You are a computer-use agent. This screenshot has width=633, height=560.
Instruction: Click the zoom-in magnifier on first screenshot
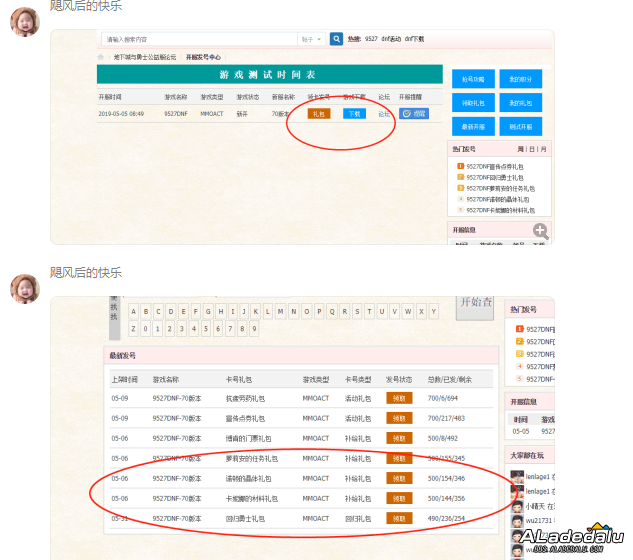coord(540,231)
